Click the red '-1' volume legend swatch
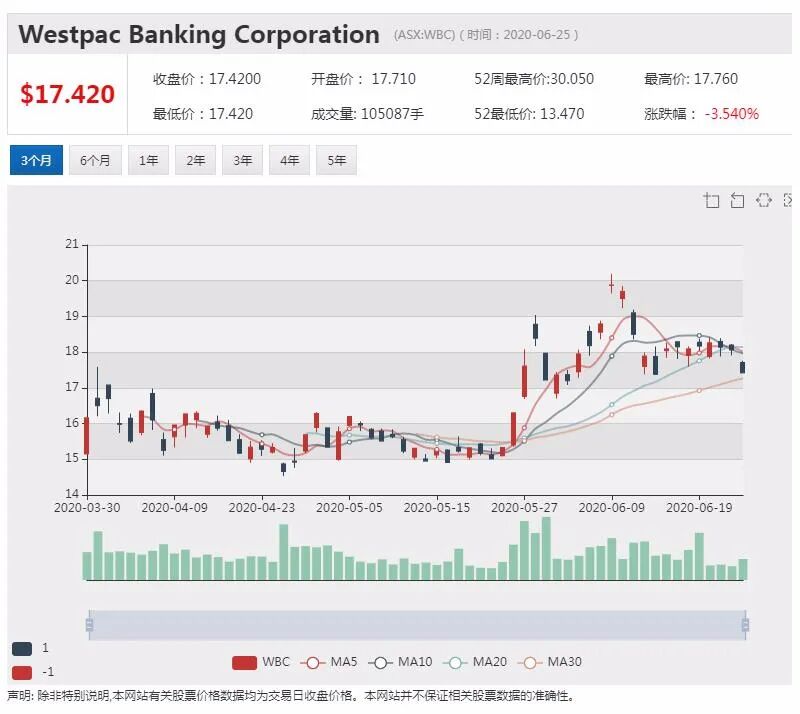Screen dimensions: 800x714 22,673
